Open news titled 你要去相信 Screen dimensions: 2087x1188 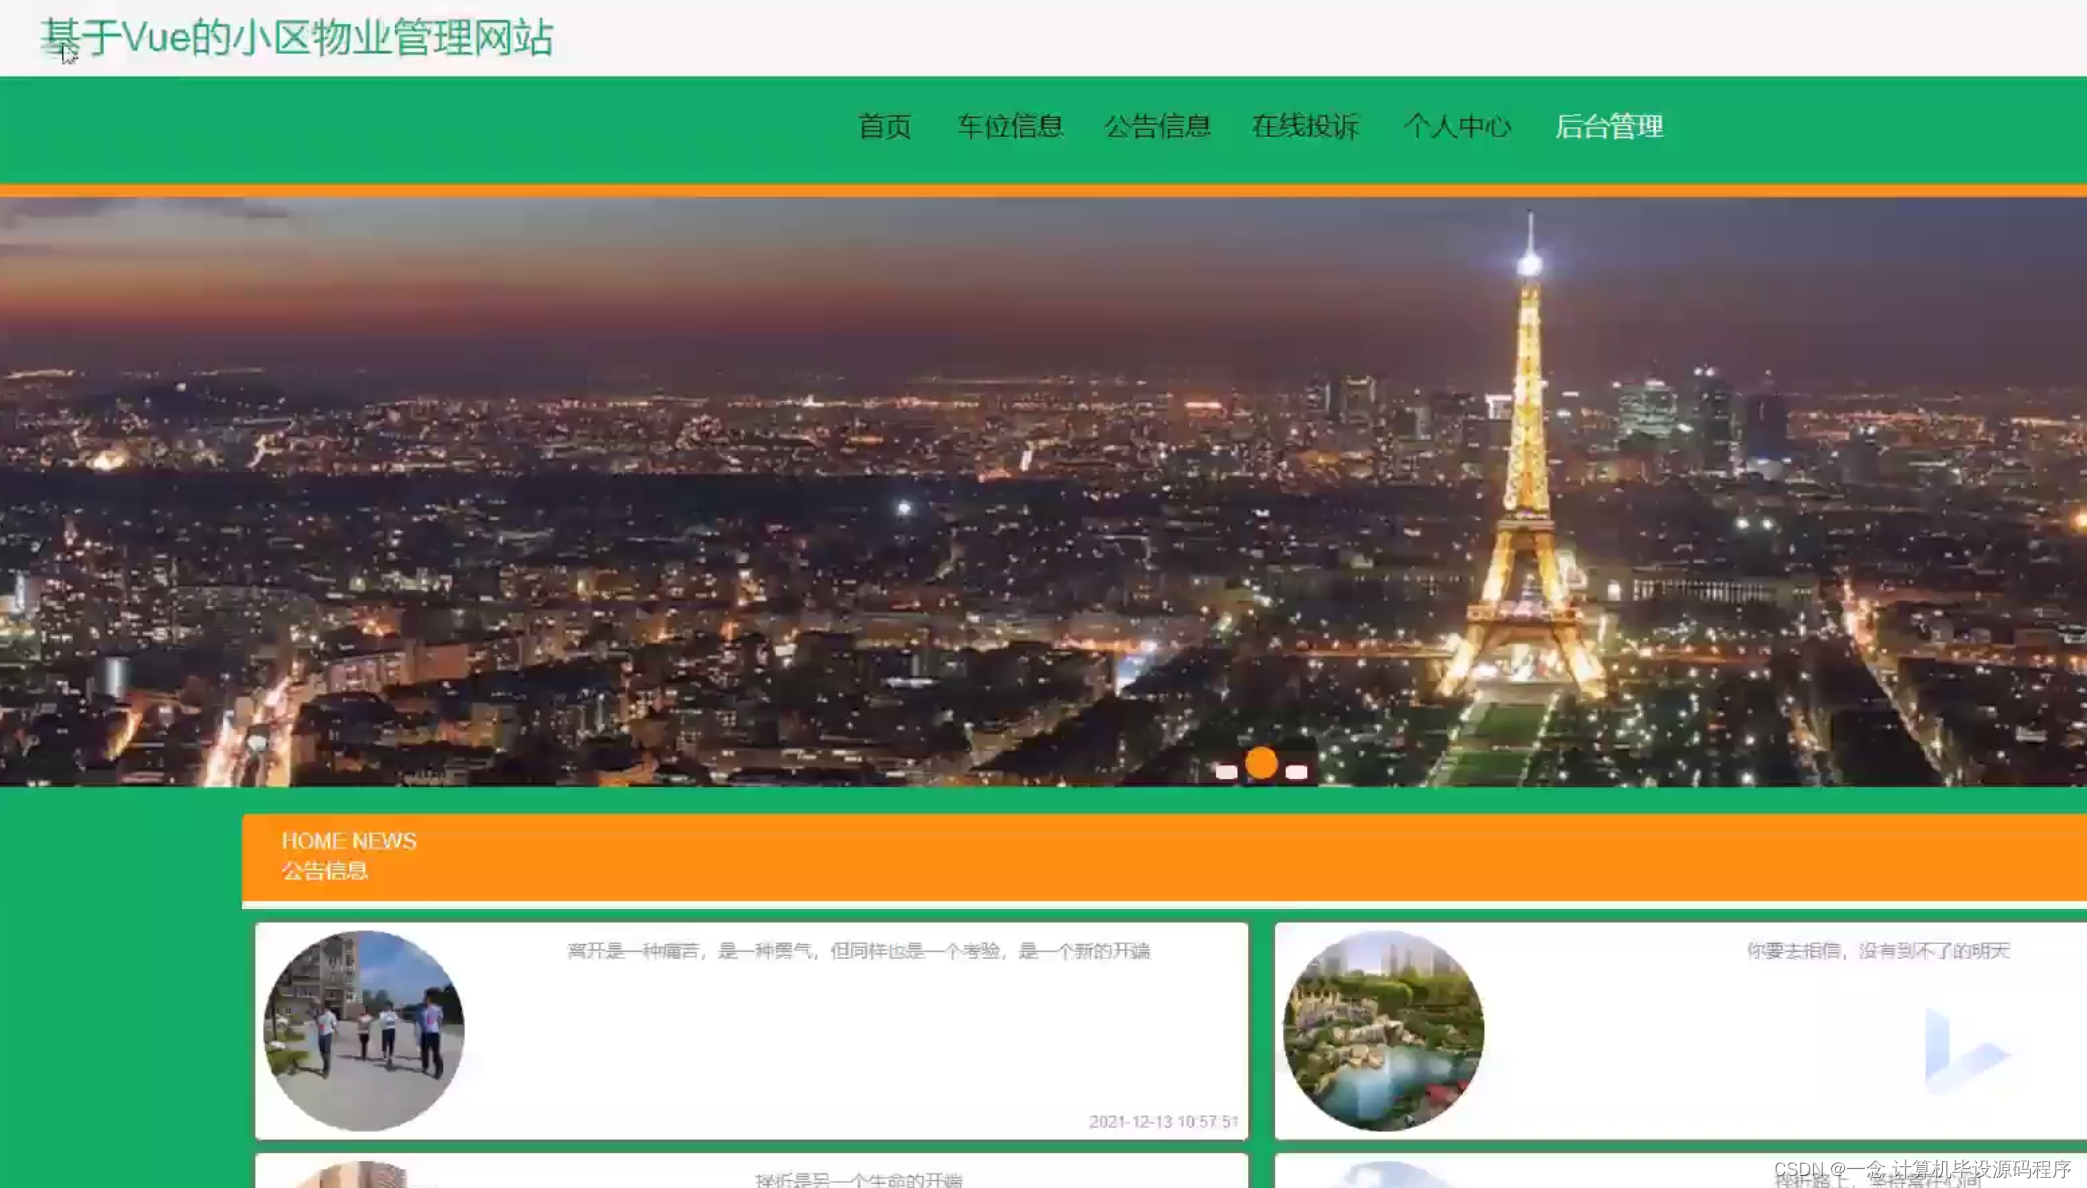[x=1877, y=951]
